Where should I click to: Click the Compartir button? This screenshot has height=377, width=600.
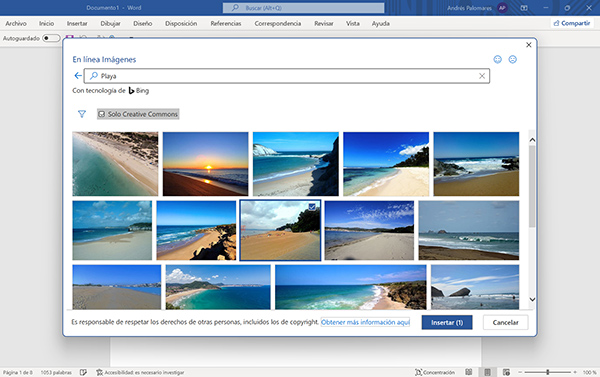tap(572, 23)
